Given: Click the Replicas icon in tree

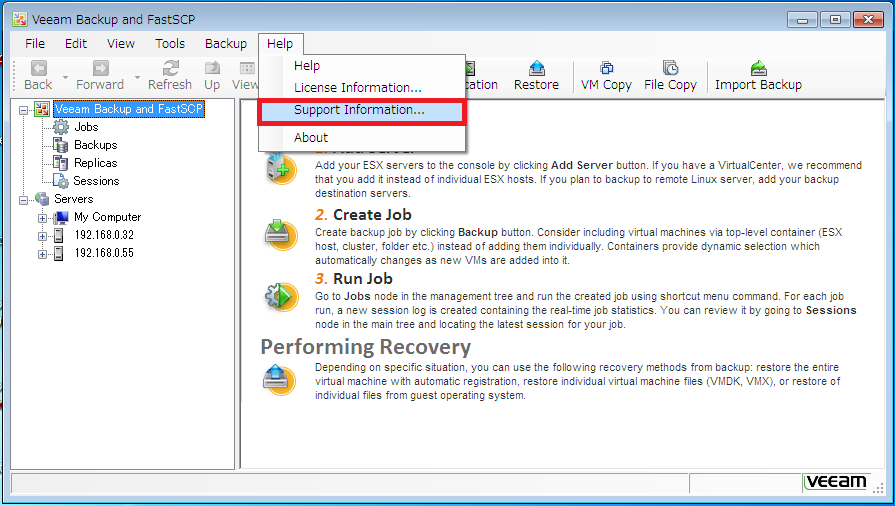Looking at the screenshot, I should tap(61, 163).
